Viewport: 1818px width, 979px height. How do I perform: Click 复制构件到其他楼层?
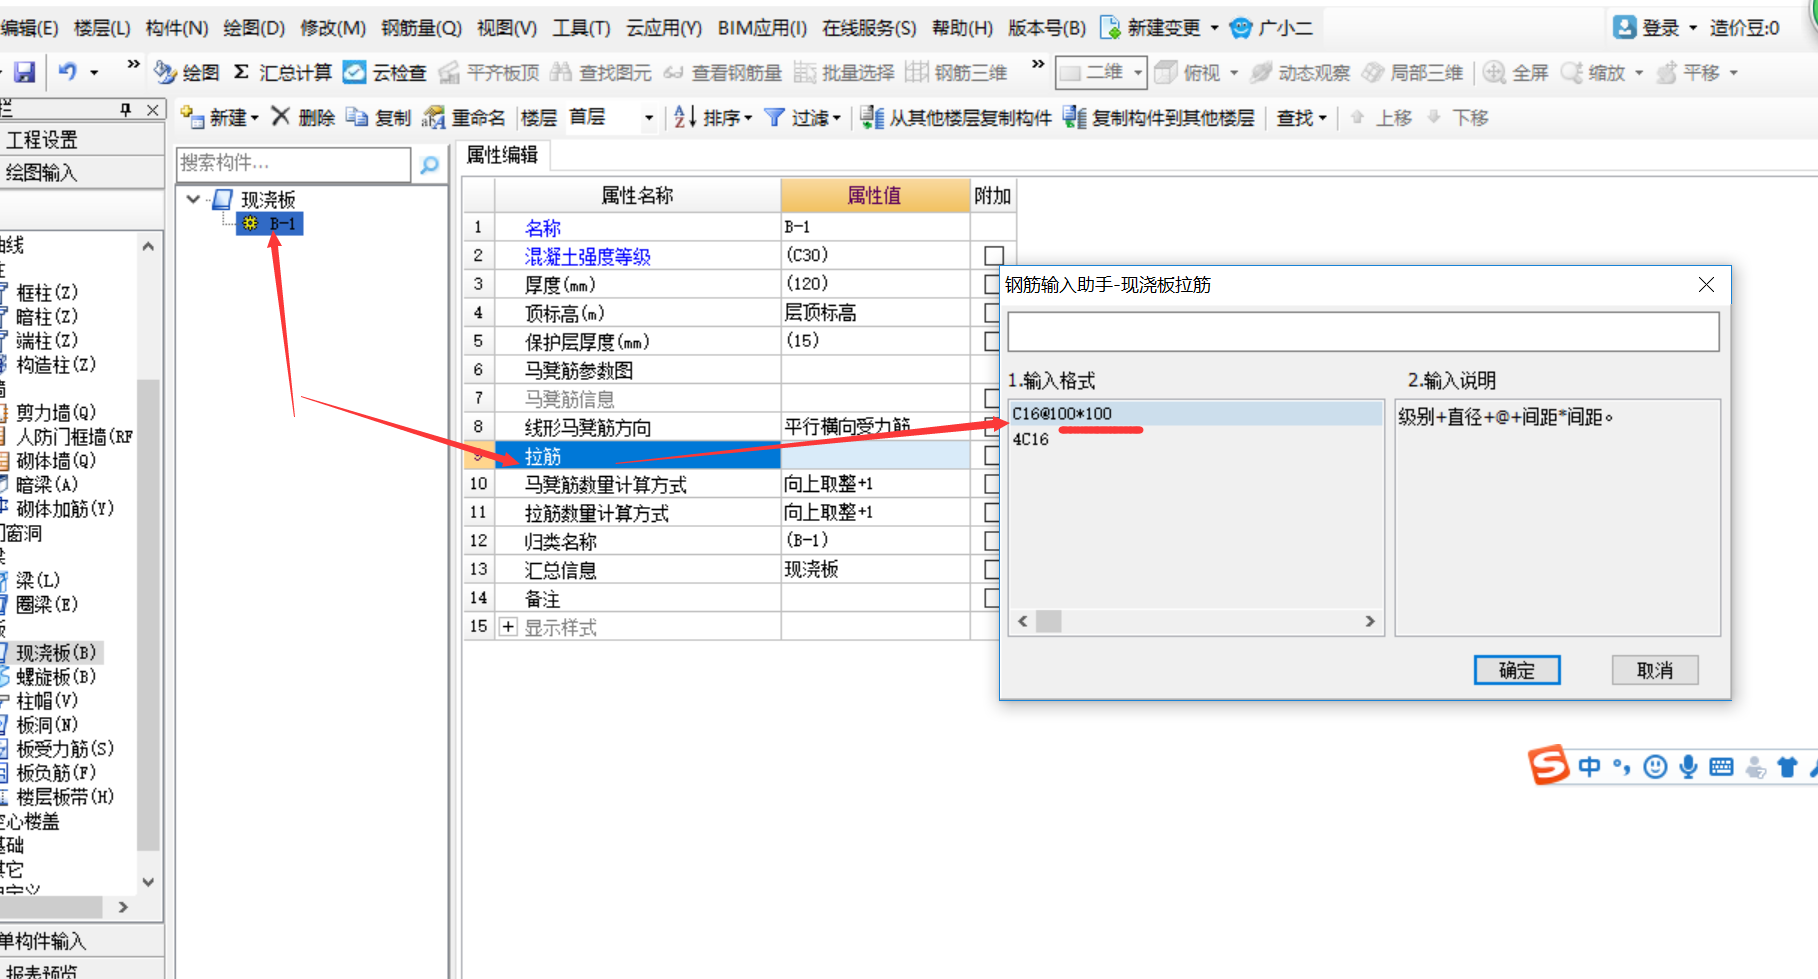pyautogui.click(x=1158, y=117)
